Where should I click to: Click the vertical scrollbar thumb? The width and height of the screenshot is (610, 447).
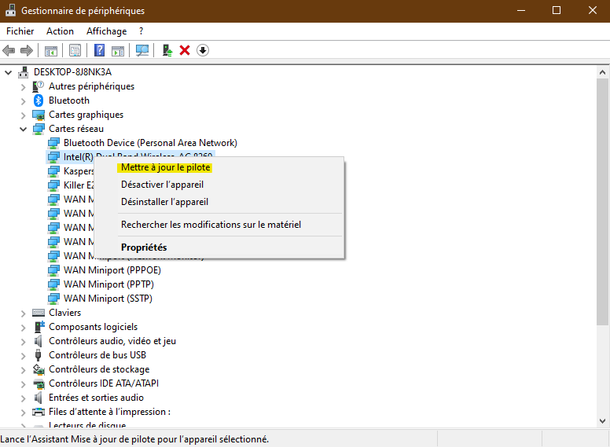602,201
